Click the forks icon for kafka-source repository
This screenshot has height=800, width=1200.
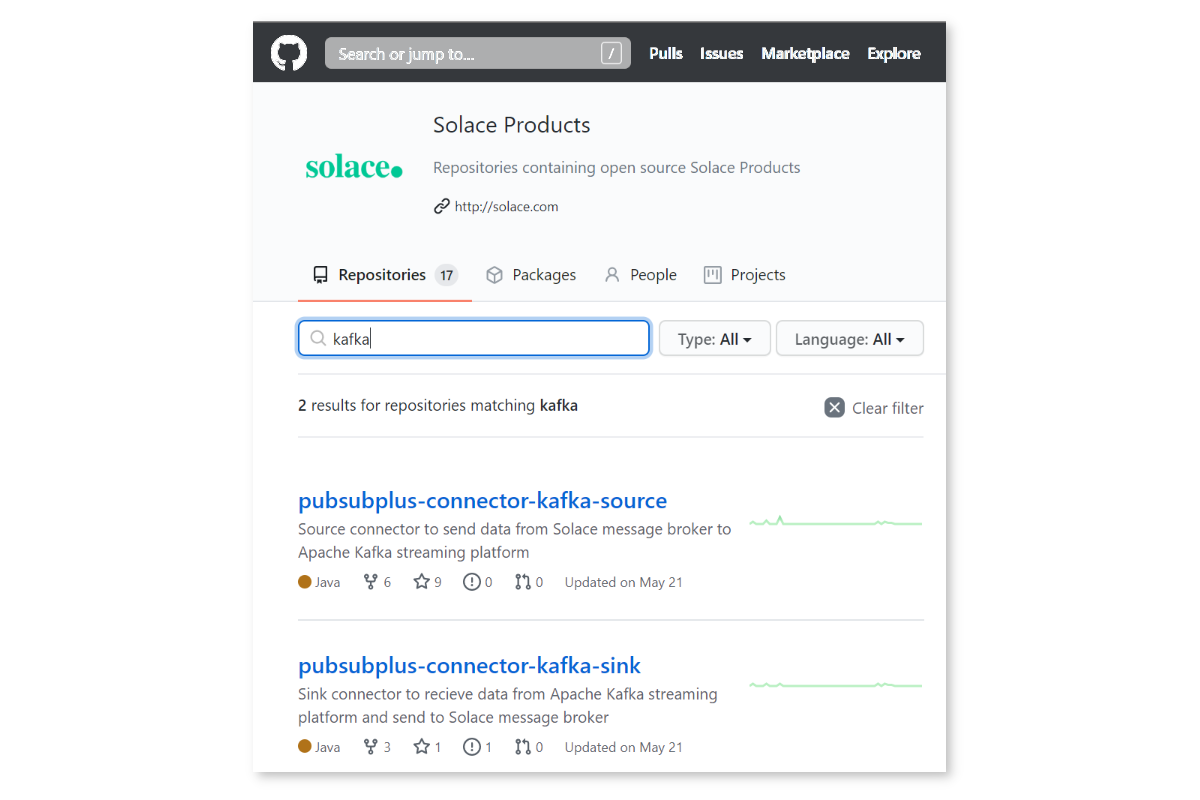370,582
